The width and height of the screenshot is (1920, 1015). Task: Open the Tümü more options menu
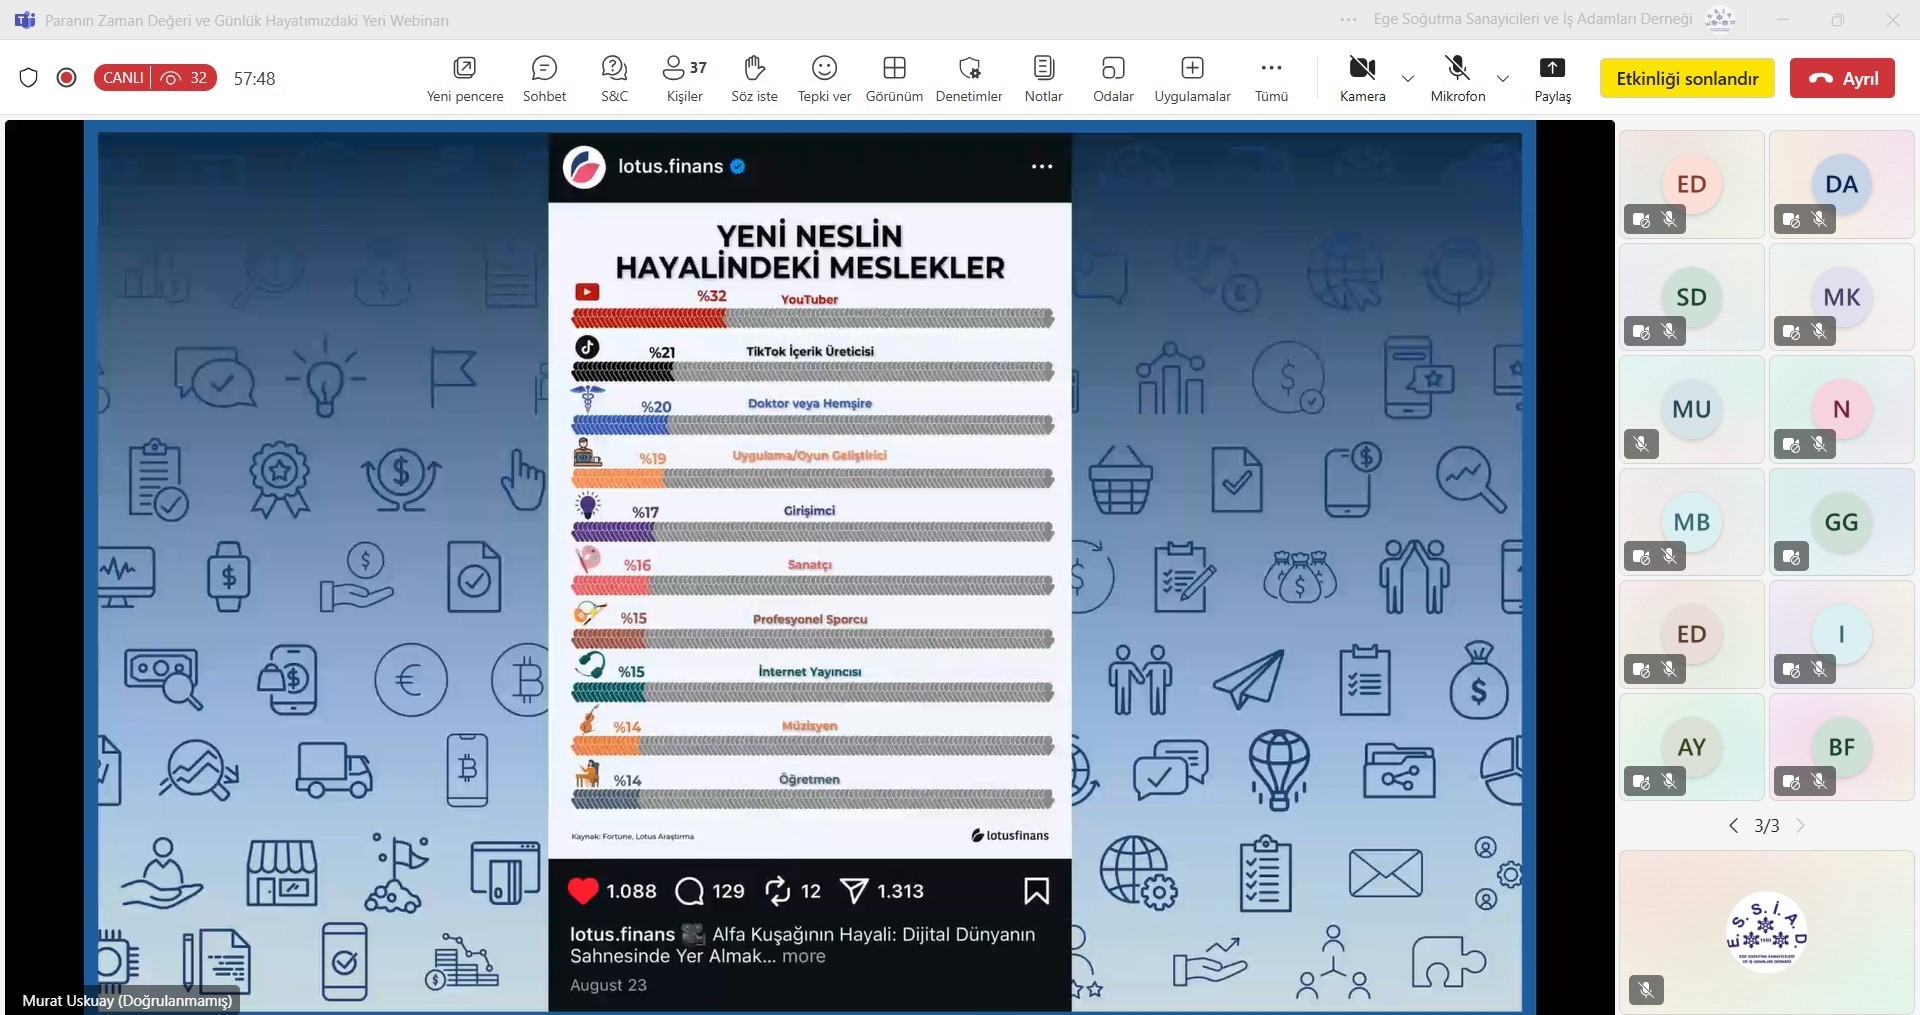pyautogui.click(x=1271, y=78)
